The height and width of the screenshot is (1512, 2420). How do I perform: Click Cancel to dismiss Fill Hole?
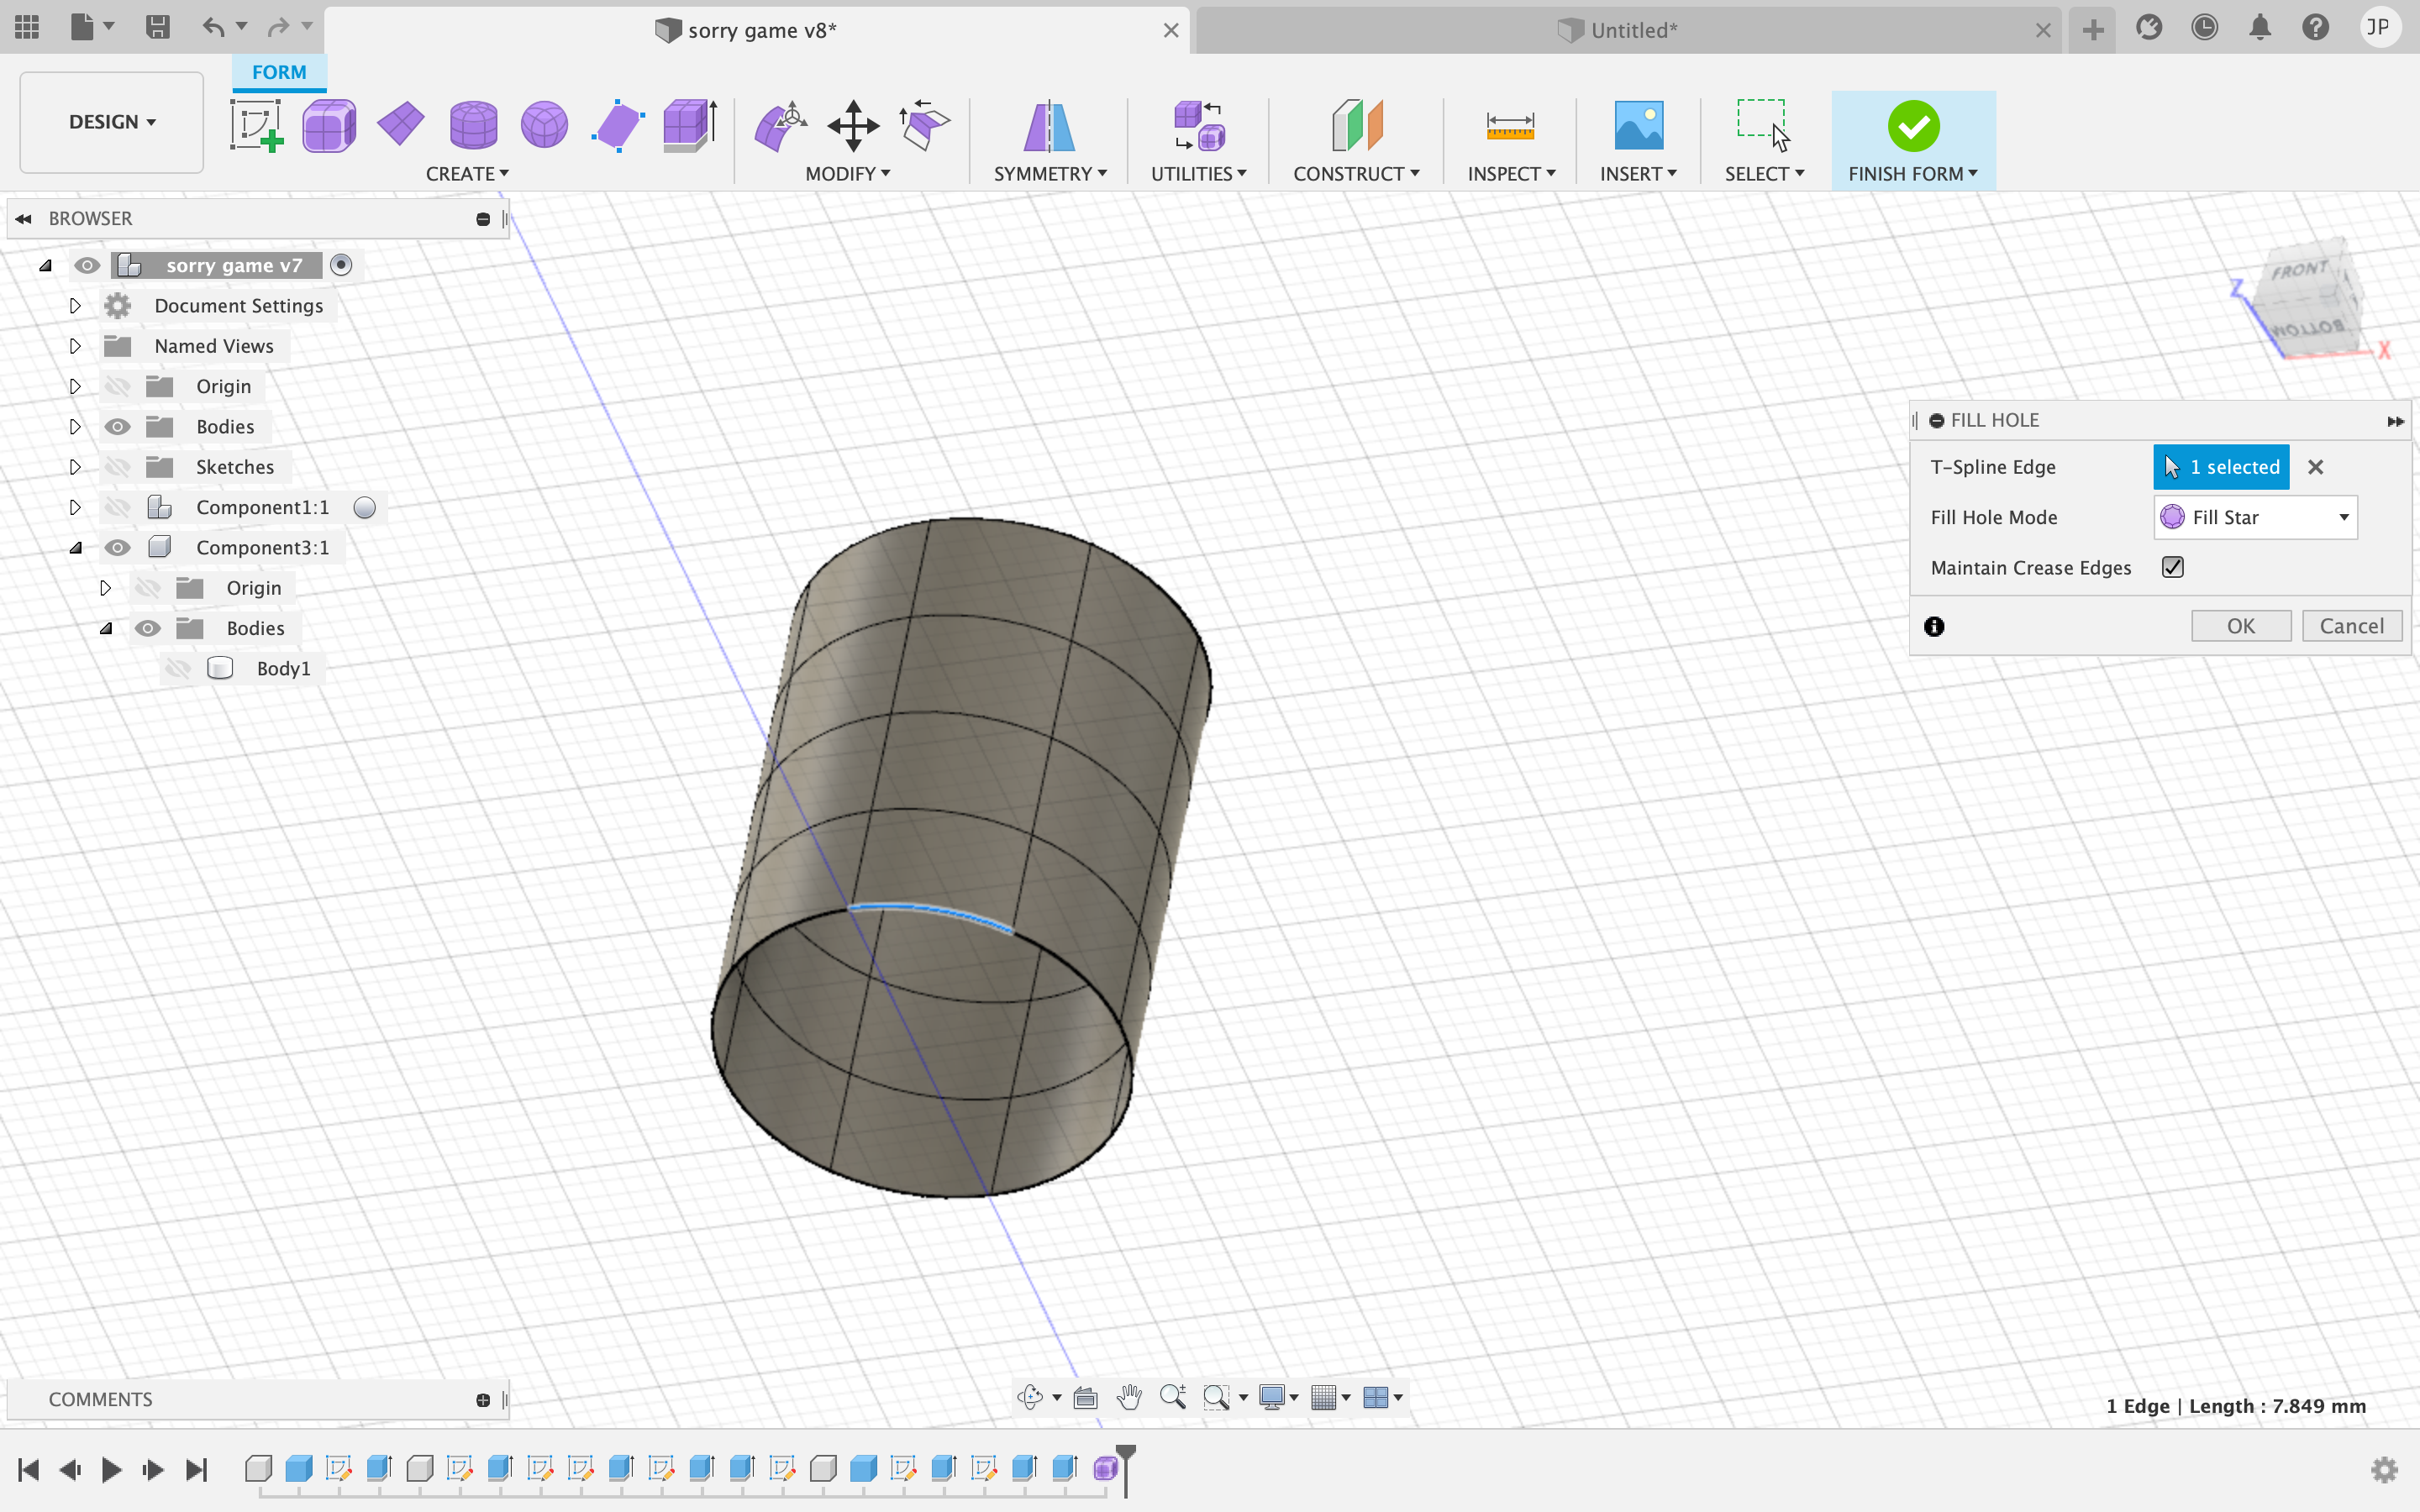click(x=2352, y=625)
